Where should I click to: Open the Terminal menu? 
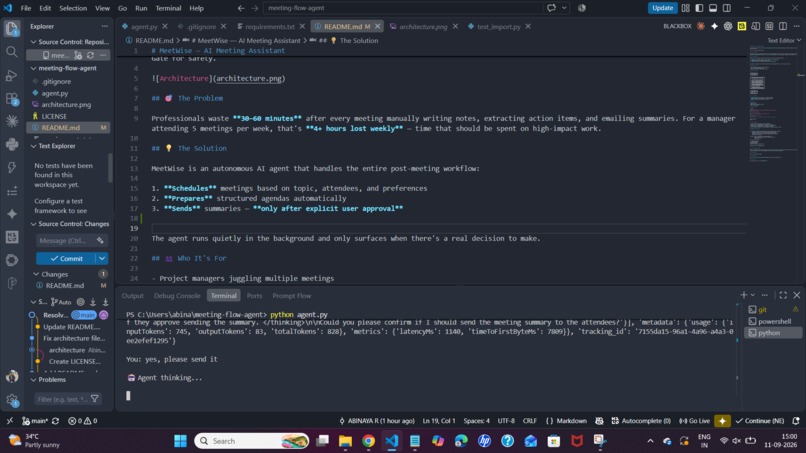(168, 8)
